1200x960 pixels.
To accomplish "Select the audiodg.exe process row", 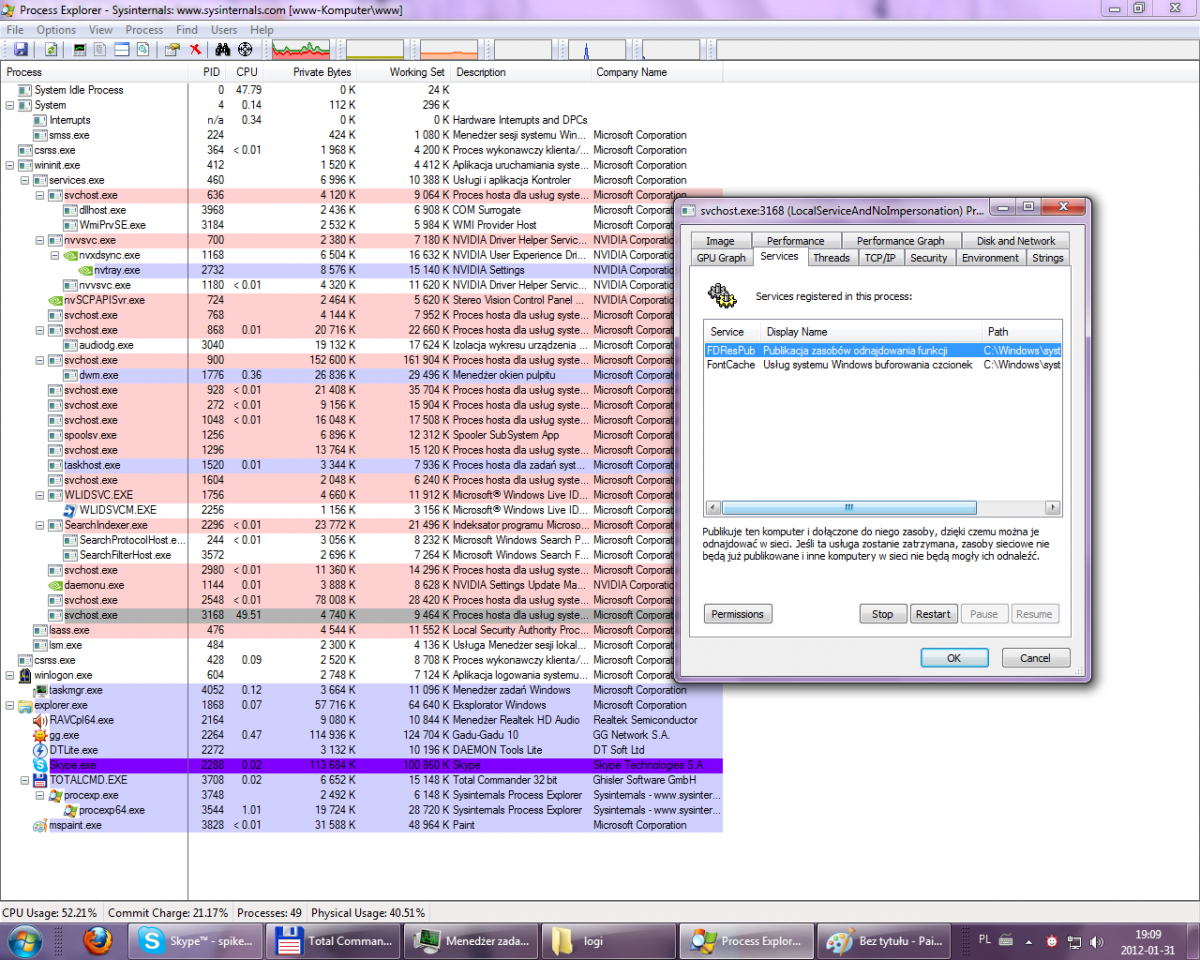I will coord(360,345).
